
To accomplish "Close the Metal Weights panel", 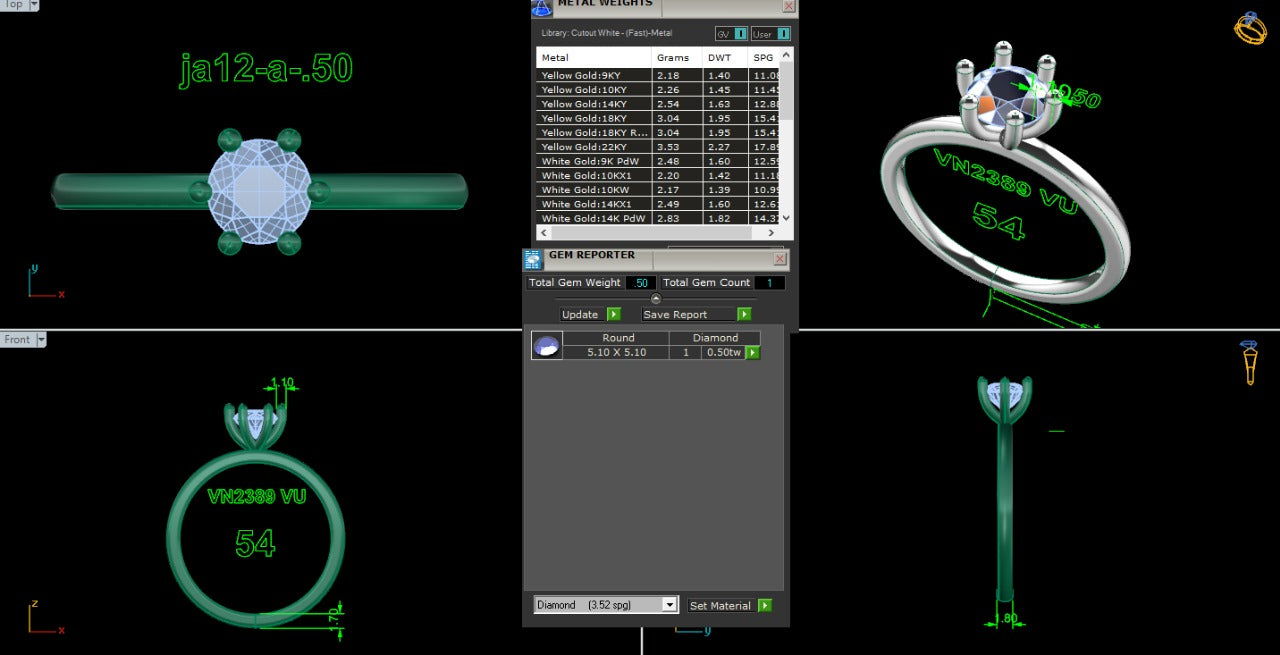I will click(788, 6).
